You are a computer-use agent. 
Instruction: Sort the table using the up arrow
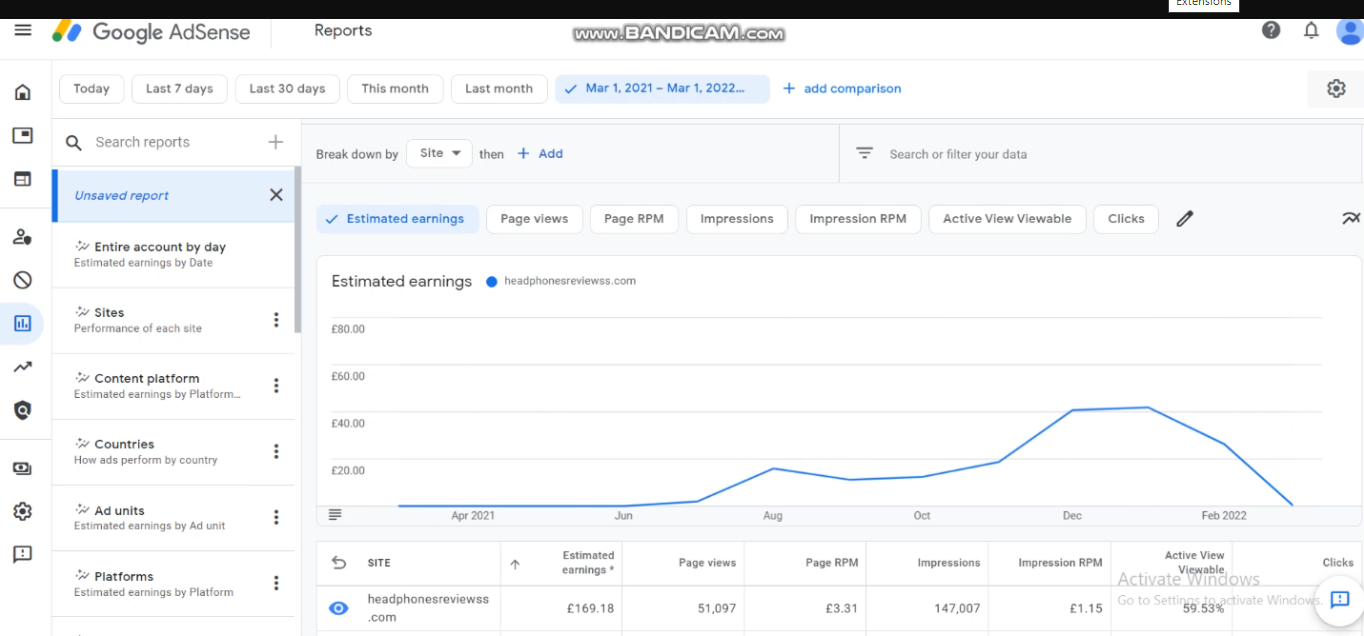[515, 564]
